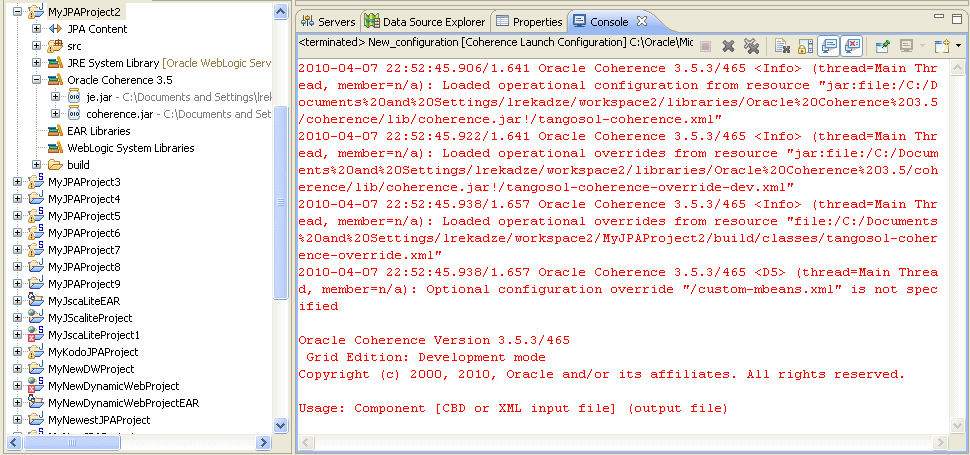
Task: Click the JRE System Library icon
Action: (55, 62)
